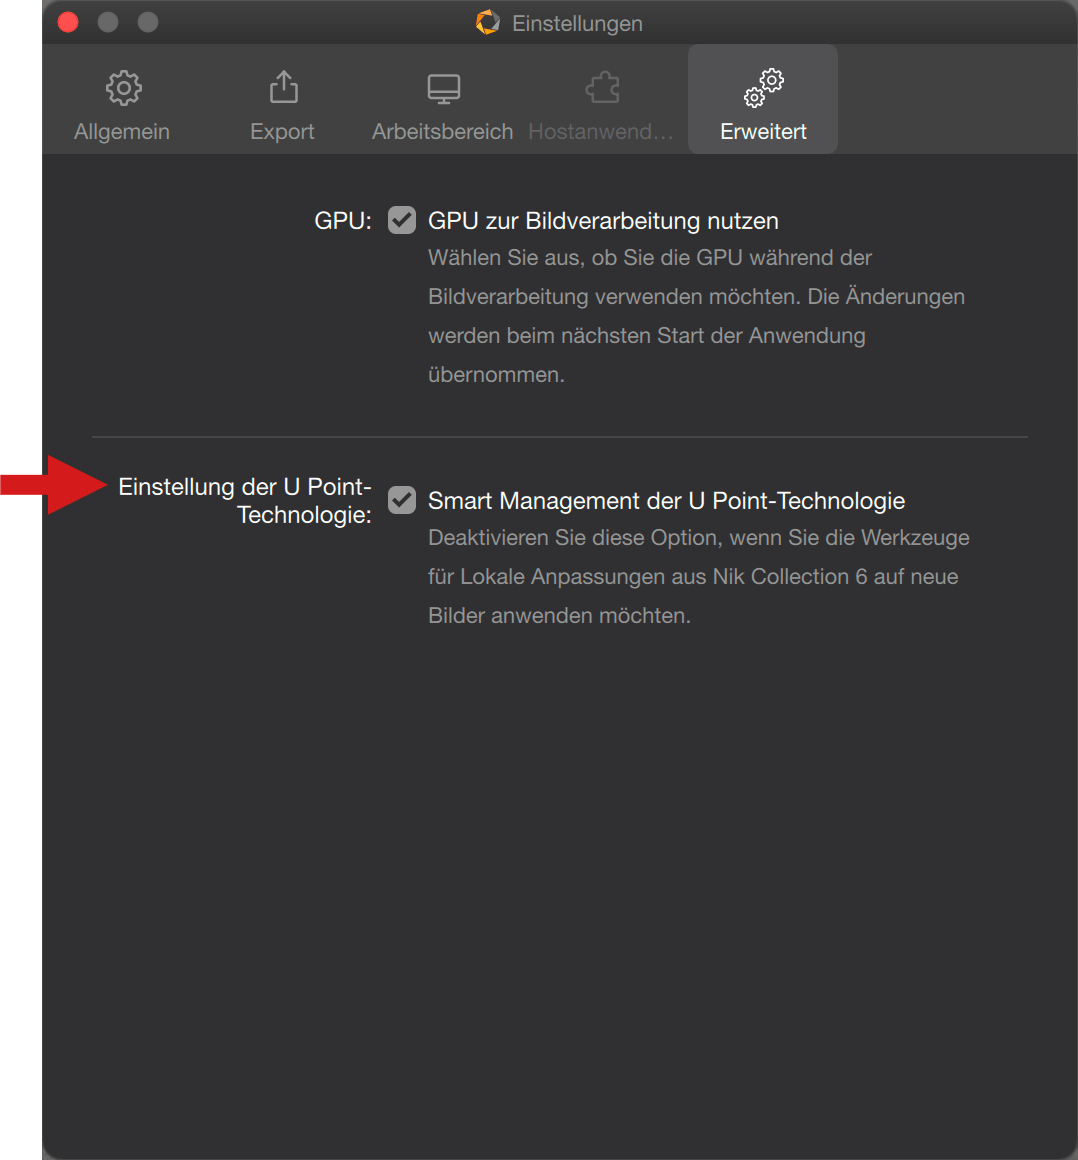The height and width of the screenshot is (1160, 1078).
Task: Click the Allgemein gear icon
Action: point(124,88)
